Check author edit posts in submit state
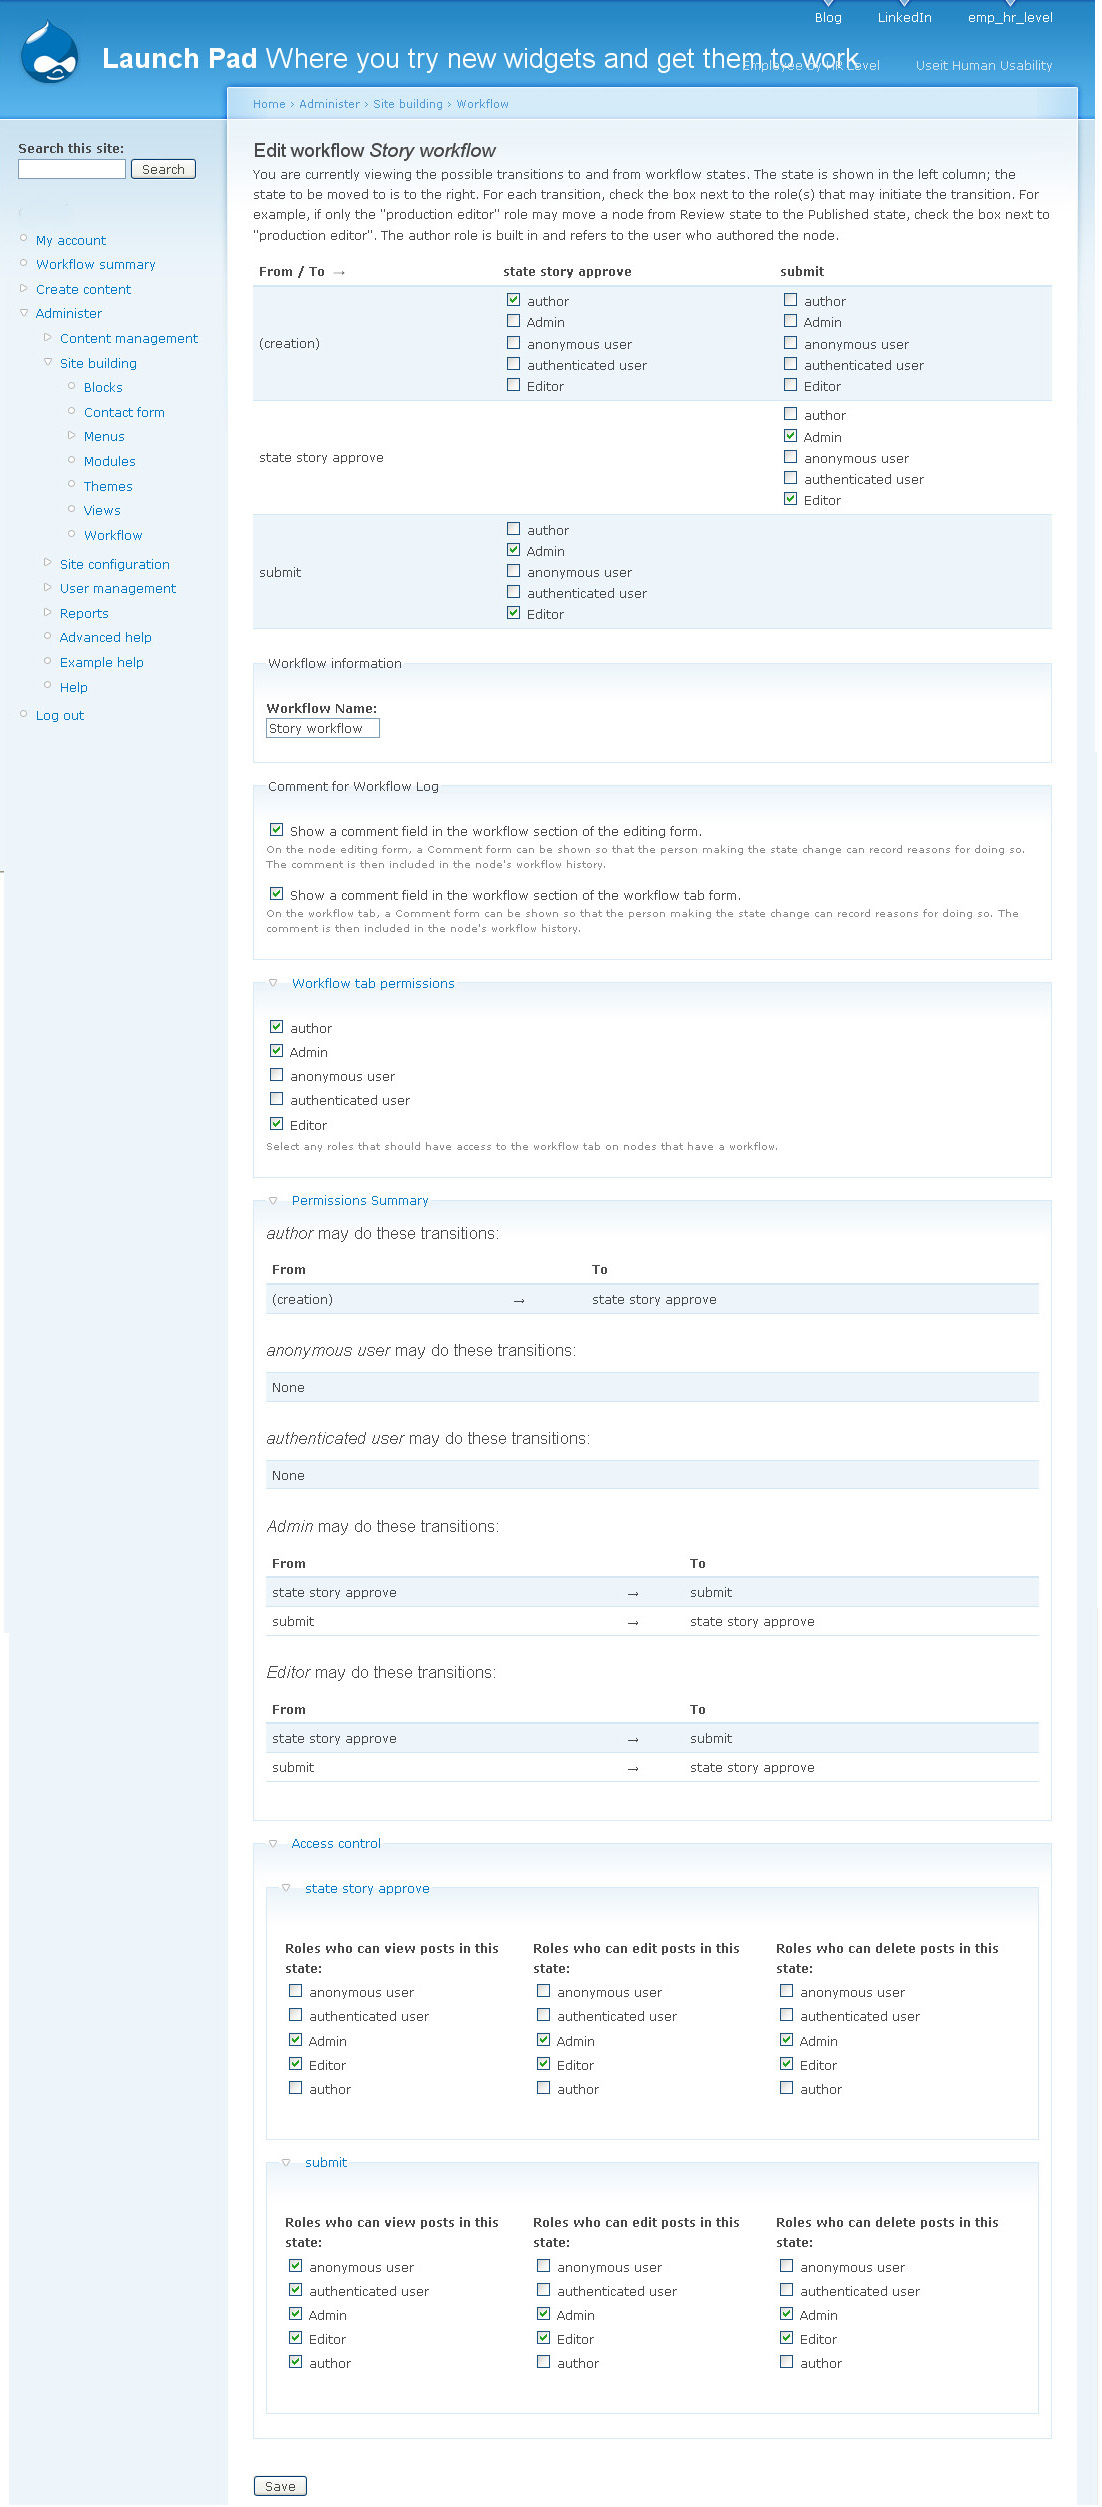 [x=543, y=2362]
